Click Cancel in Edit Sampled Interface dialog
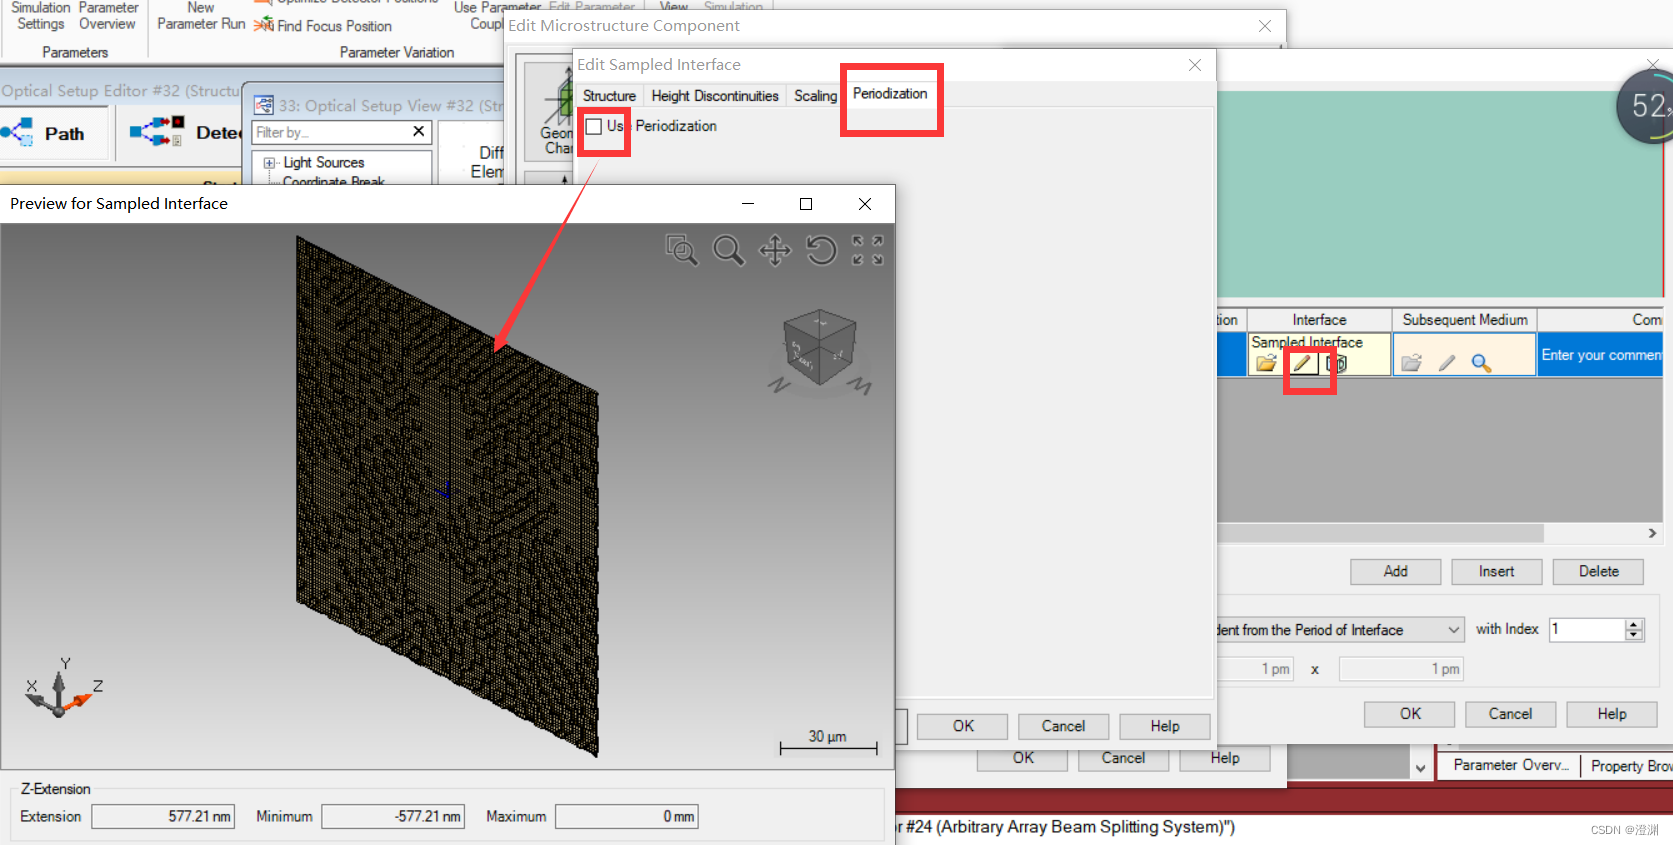This screenshot has height=845, width=1673. (1063, 726)
